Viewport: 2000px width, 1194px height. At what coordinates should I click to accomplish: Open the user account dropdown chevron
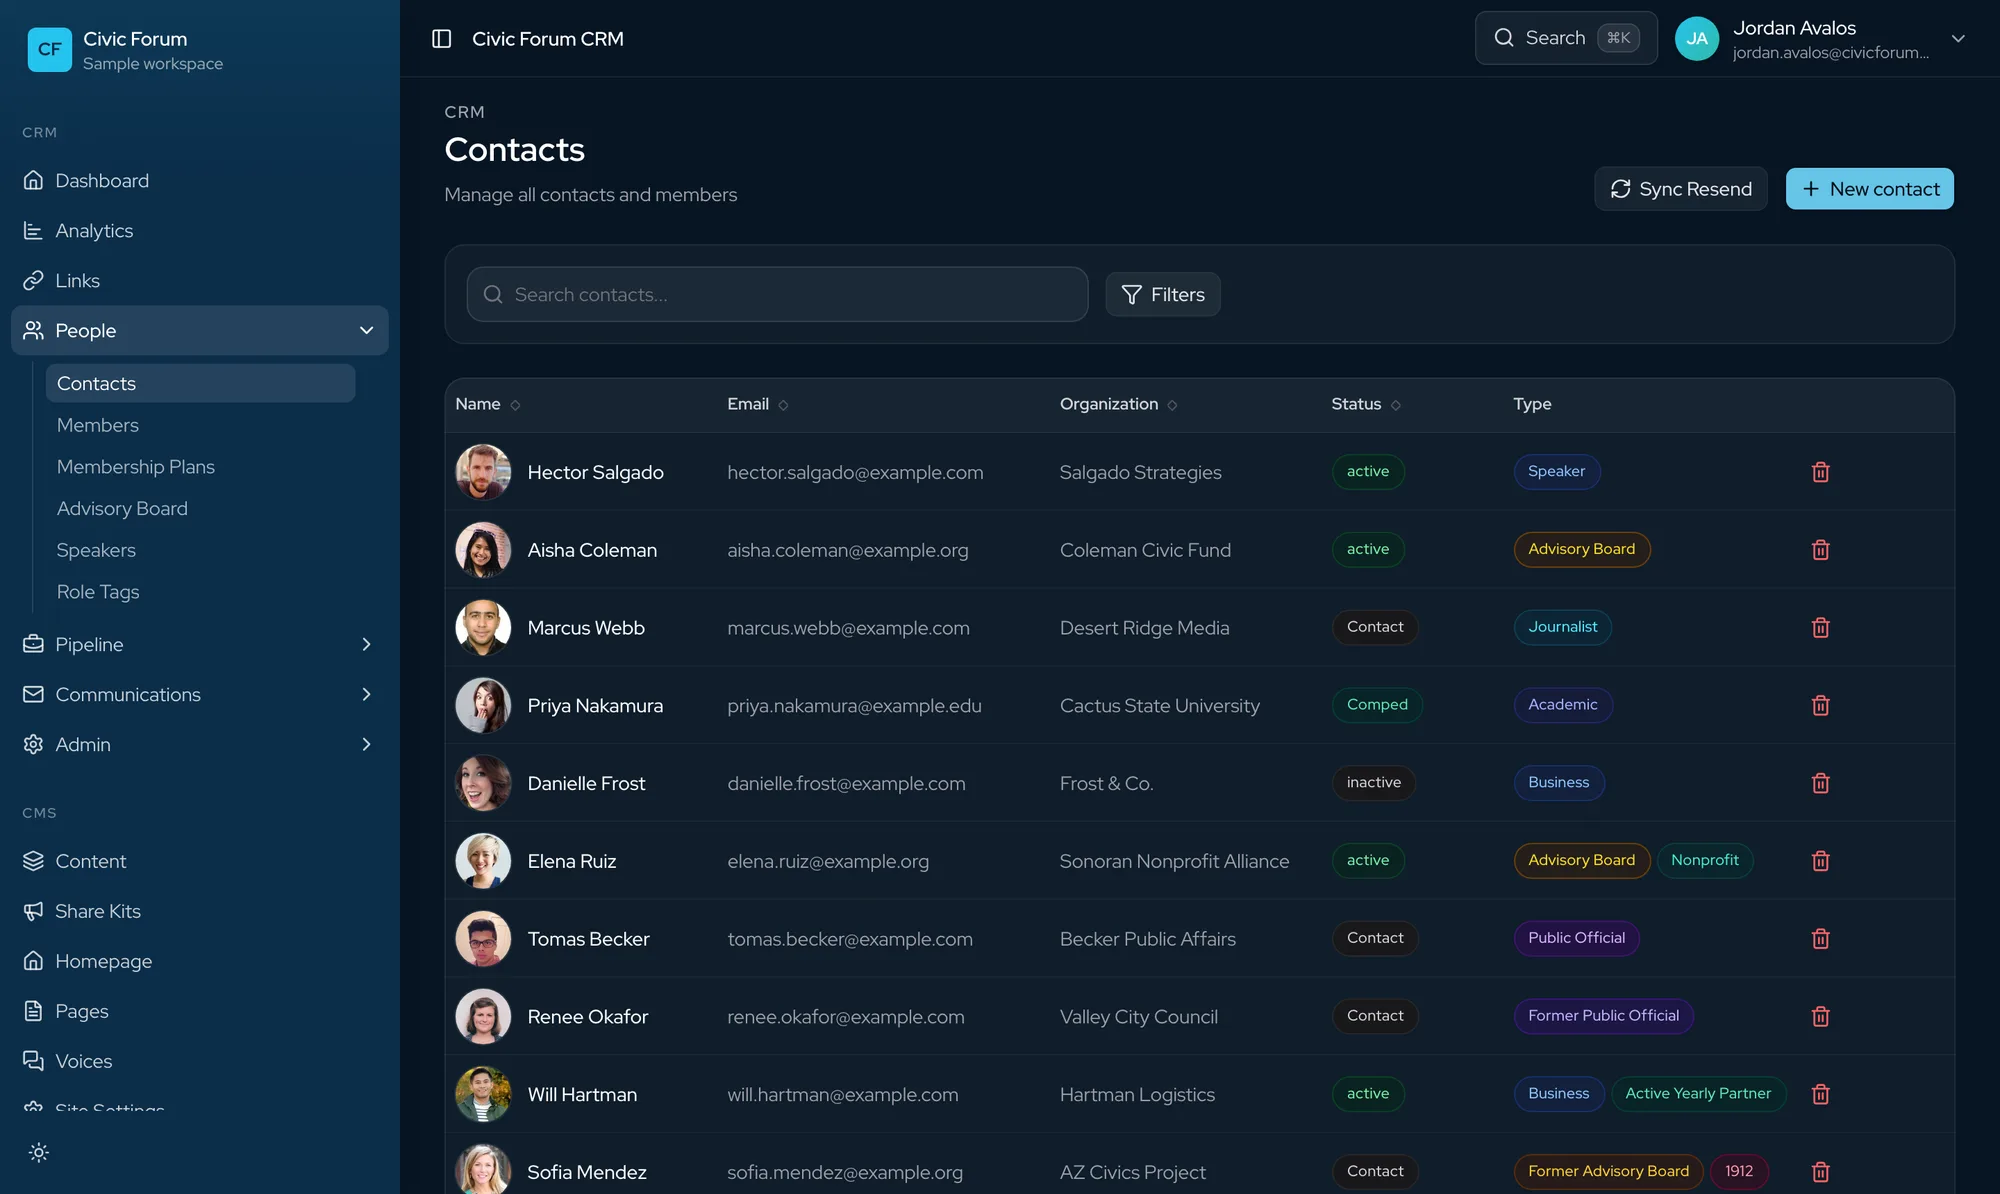point(1958,39)
